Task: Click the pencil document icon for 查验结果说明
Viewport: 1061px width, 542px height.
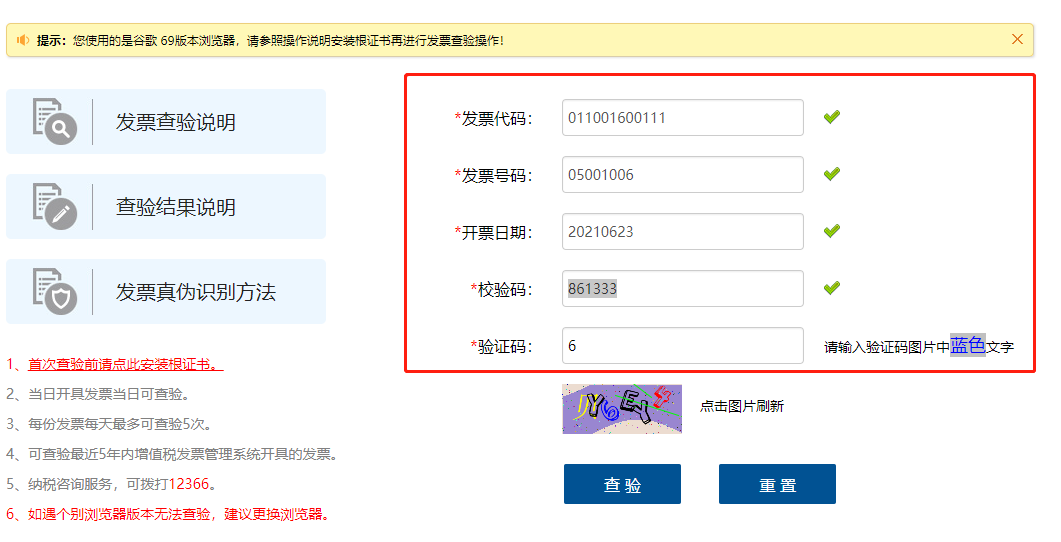Action: [54, 206]
